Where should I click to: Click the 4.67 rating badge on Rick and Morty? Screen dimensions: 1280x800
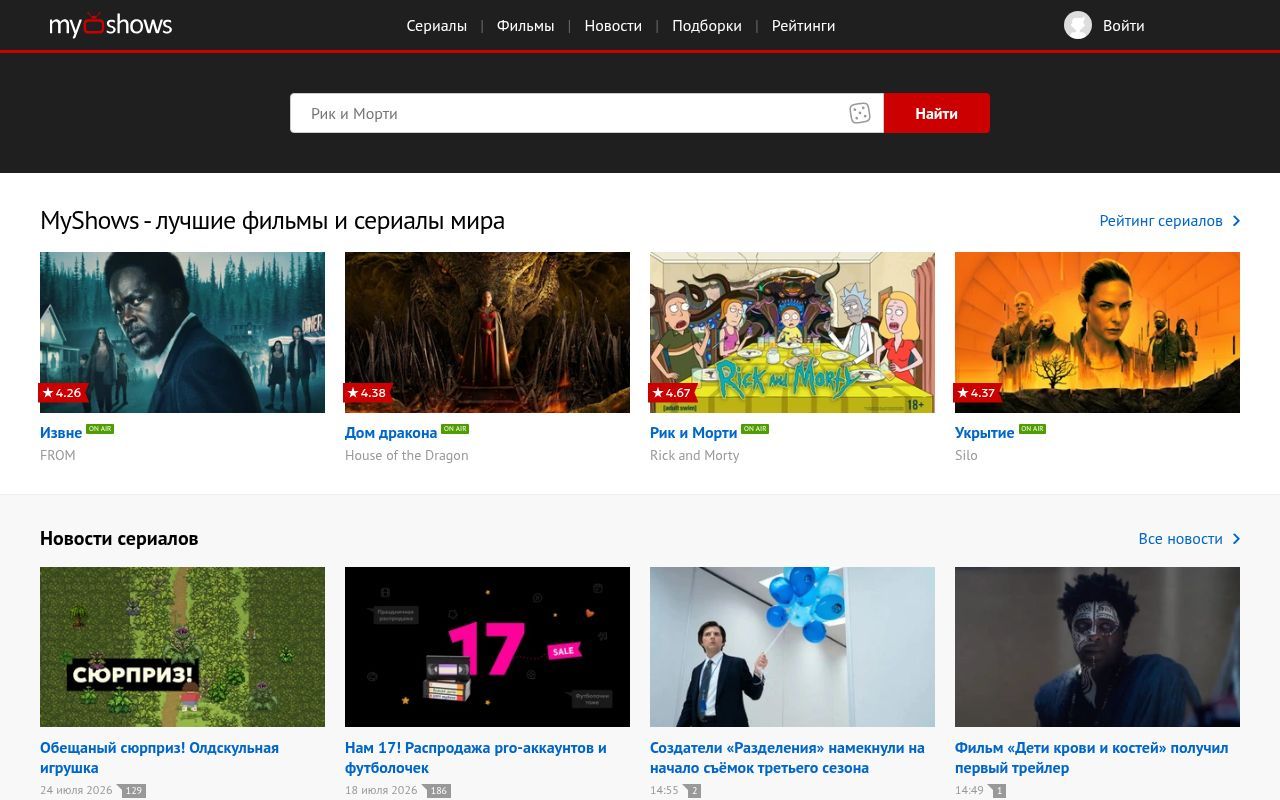tap(672, 393)
